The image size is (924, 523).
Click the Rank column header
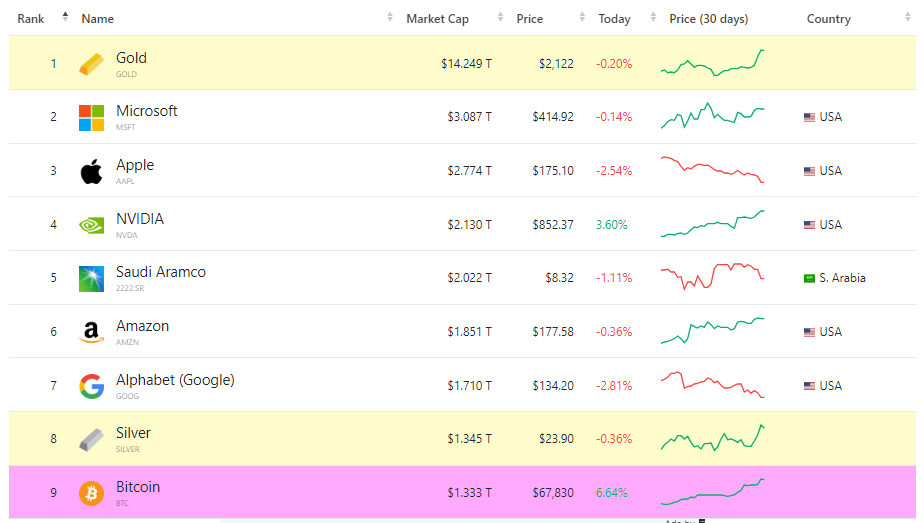coord(31,19)
